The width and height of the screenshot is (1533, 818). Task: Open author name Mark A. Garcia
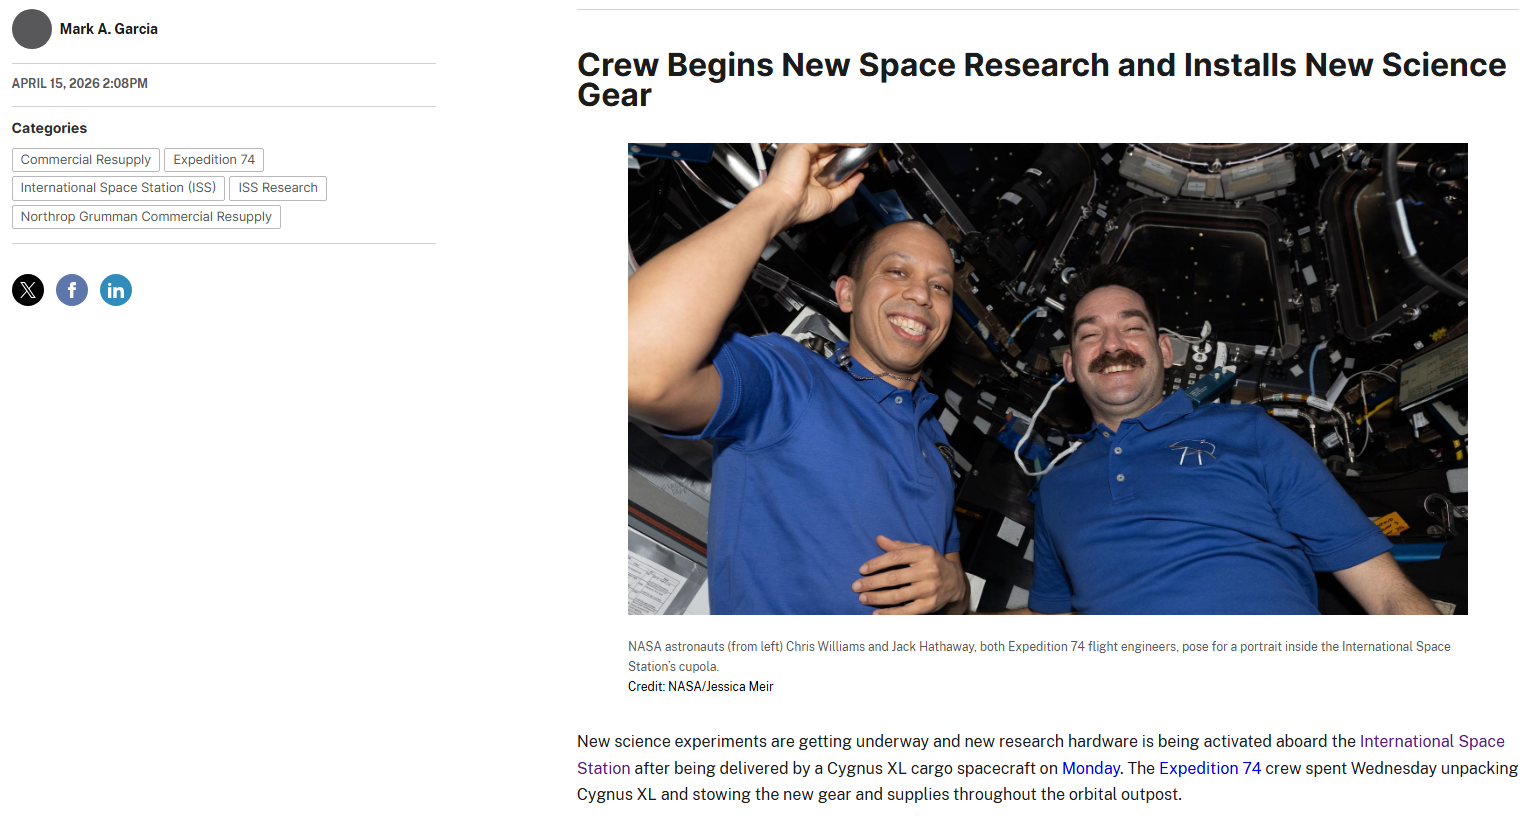coord(108,29)
